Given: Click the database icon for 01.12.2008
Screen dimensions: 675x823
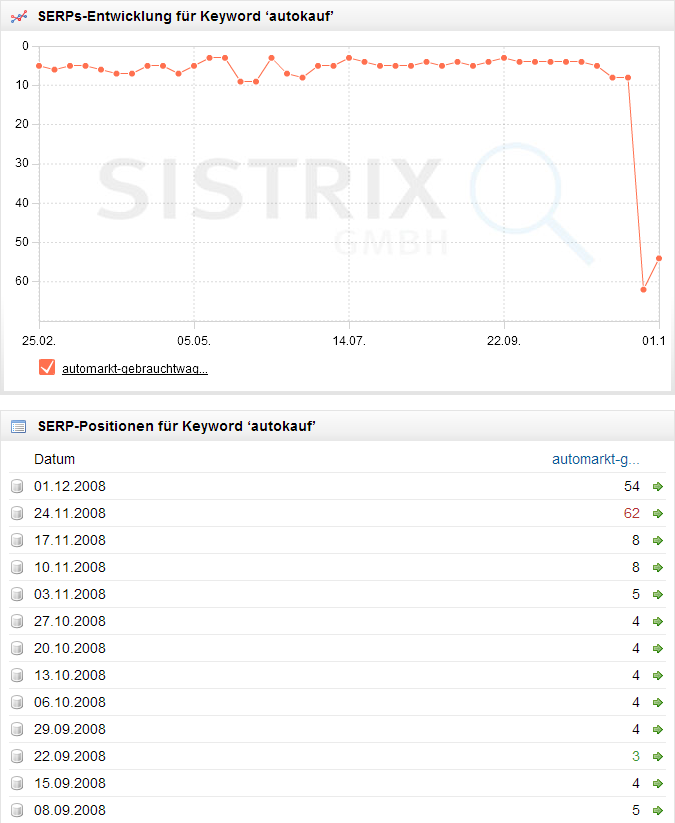Looking at the screenshot, I should (17, 487).
